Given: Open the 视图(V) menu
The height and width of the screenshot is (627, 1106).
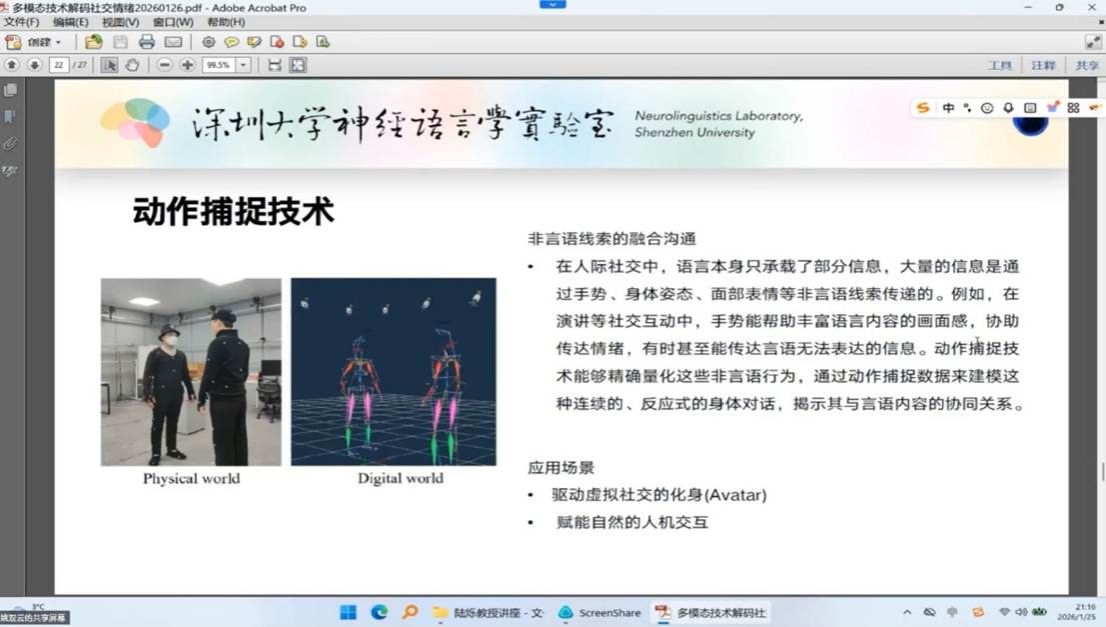Looking at the screenshot, I should (x=120, y=22).
